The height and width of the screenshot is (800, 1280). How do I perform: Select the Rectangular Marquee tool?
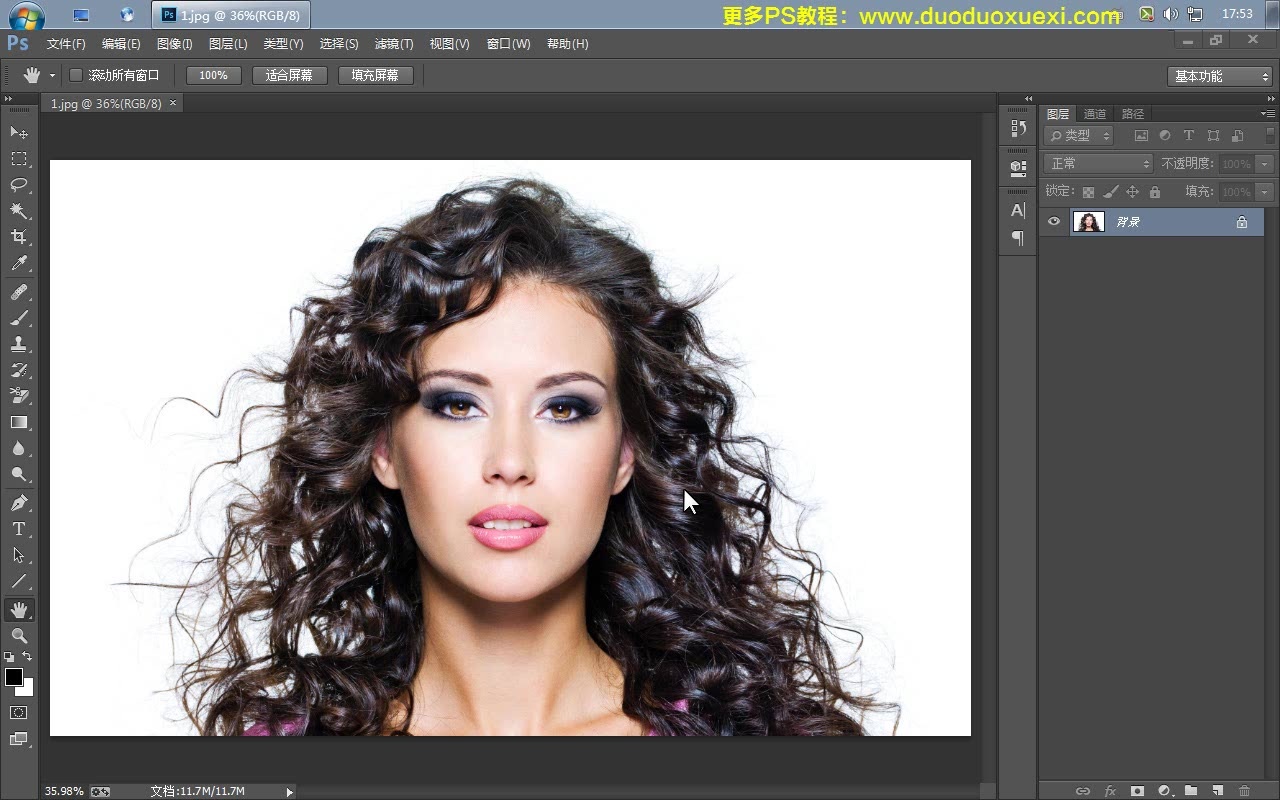pos(19,159)
